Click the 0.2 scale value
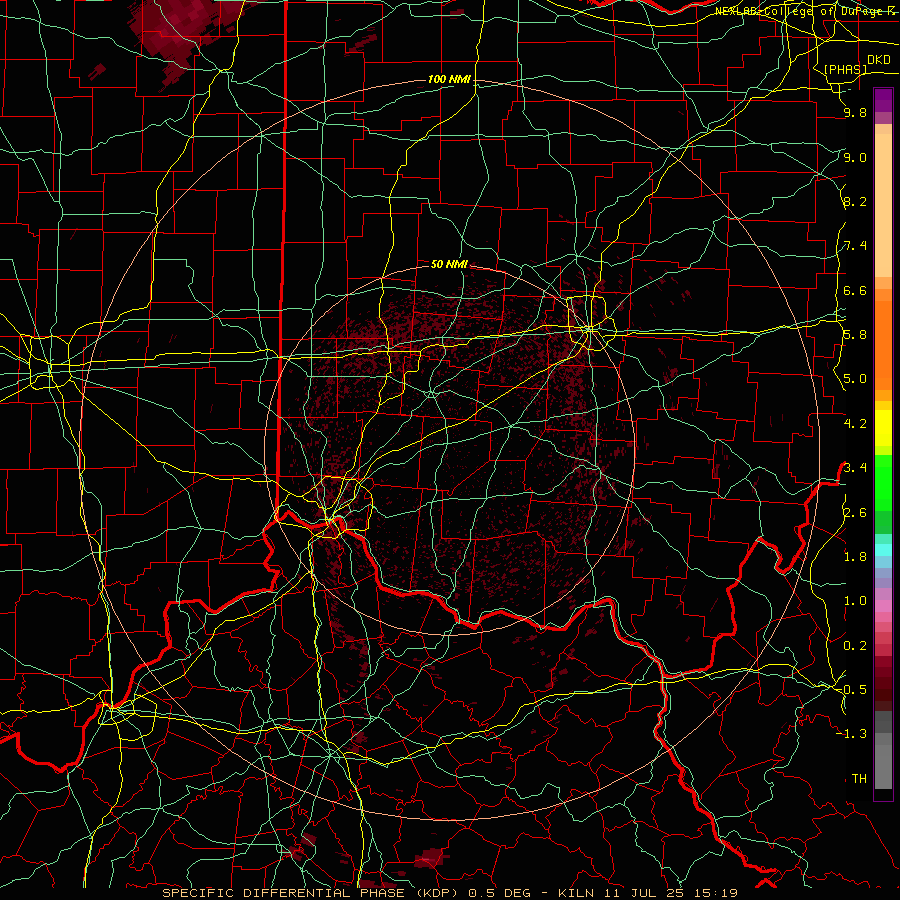Screen dimensions: 900x900 click(x=855, y=646)
